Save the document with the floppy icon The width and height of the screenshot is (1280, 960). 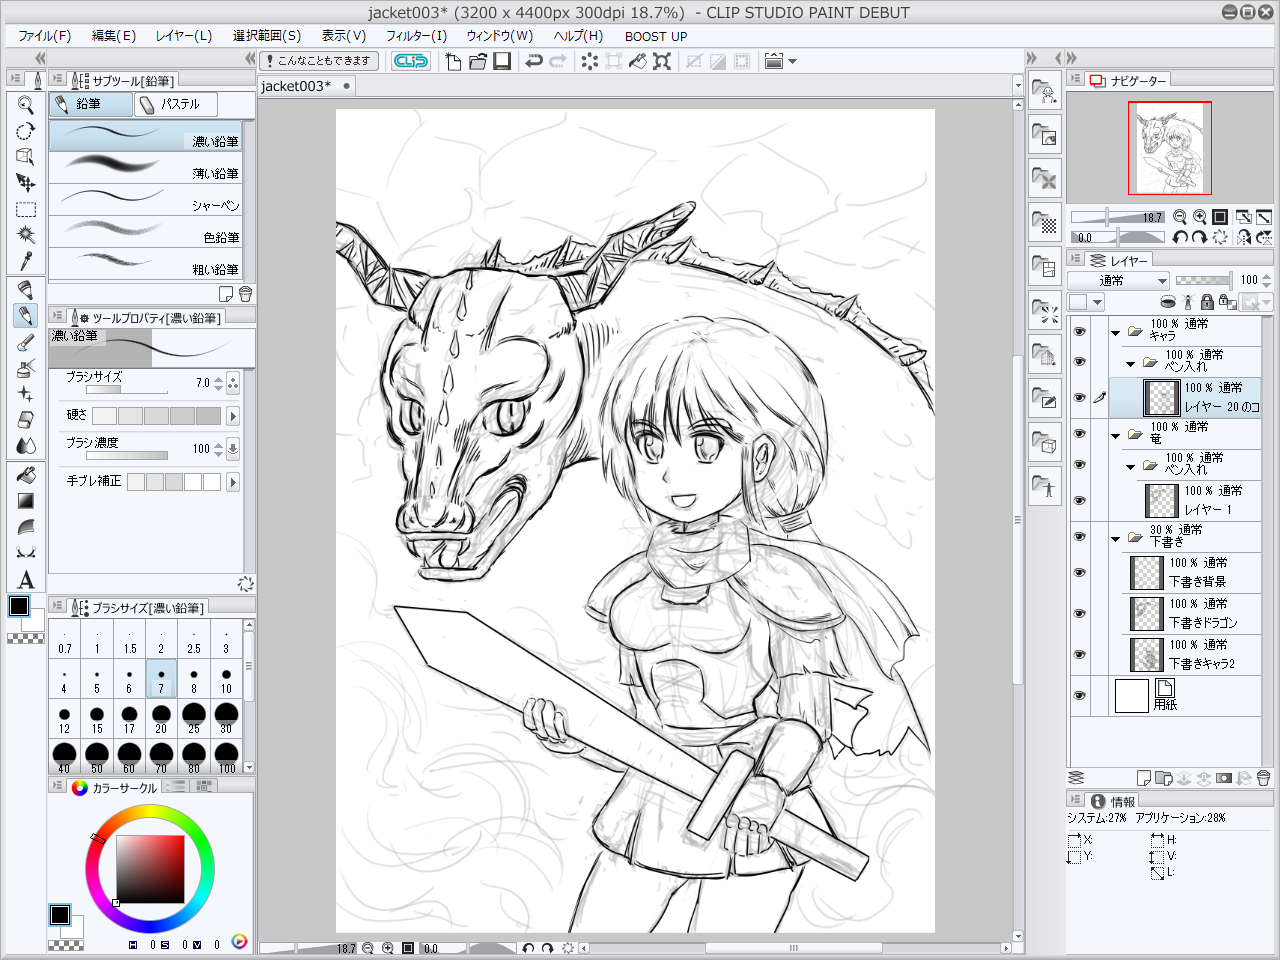(x=502, y=61)
